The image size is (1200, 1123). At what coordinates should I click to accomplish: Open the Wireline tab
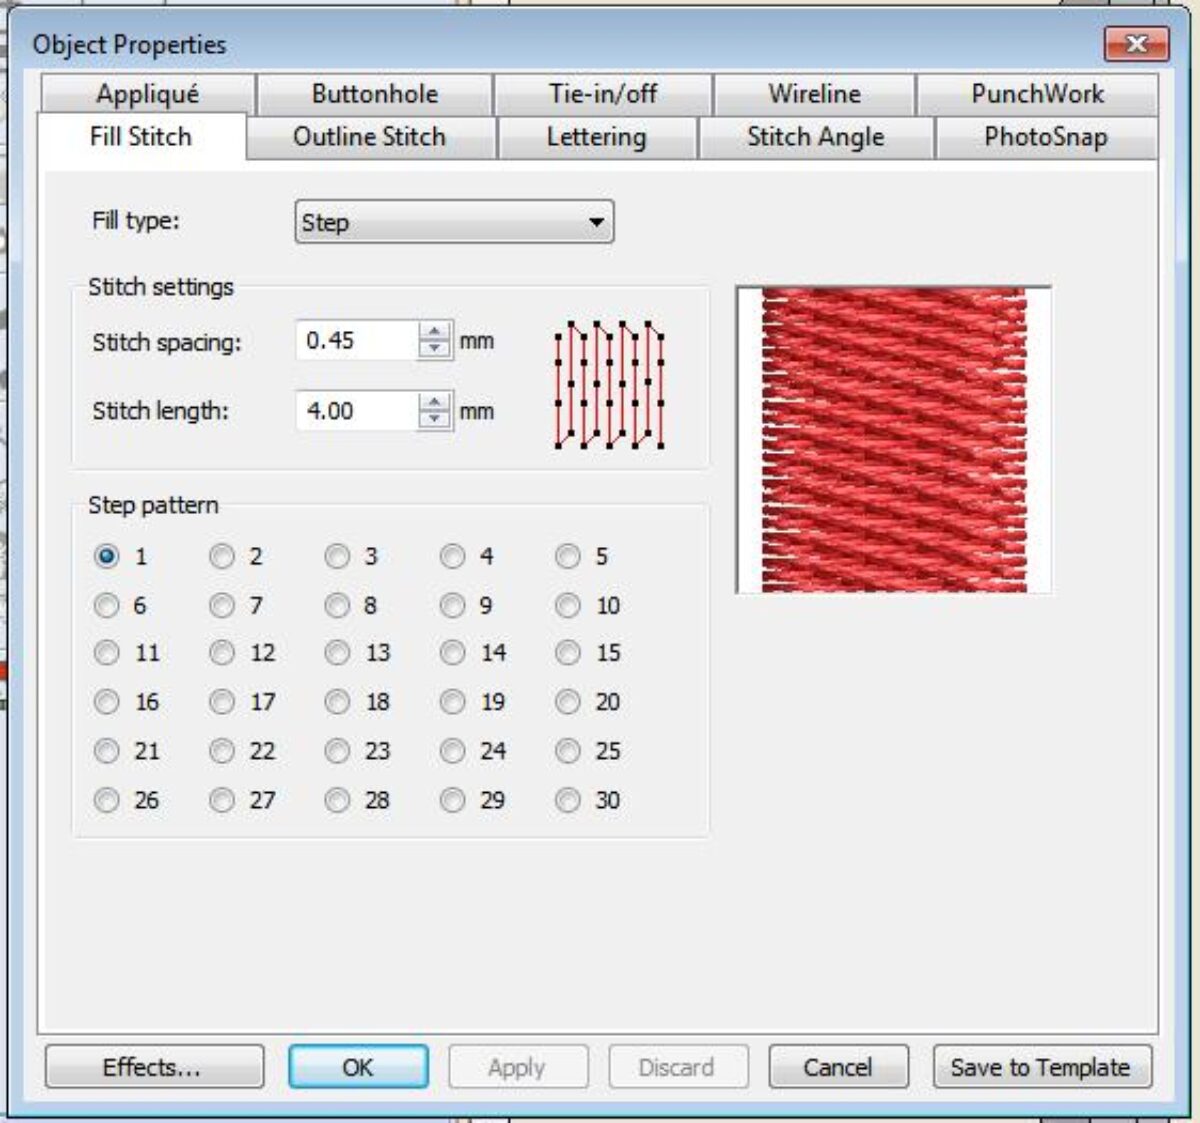(814, 94)
